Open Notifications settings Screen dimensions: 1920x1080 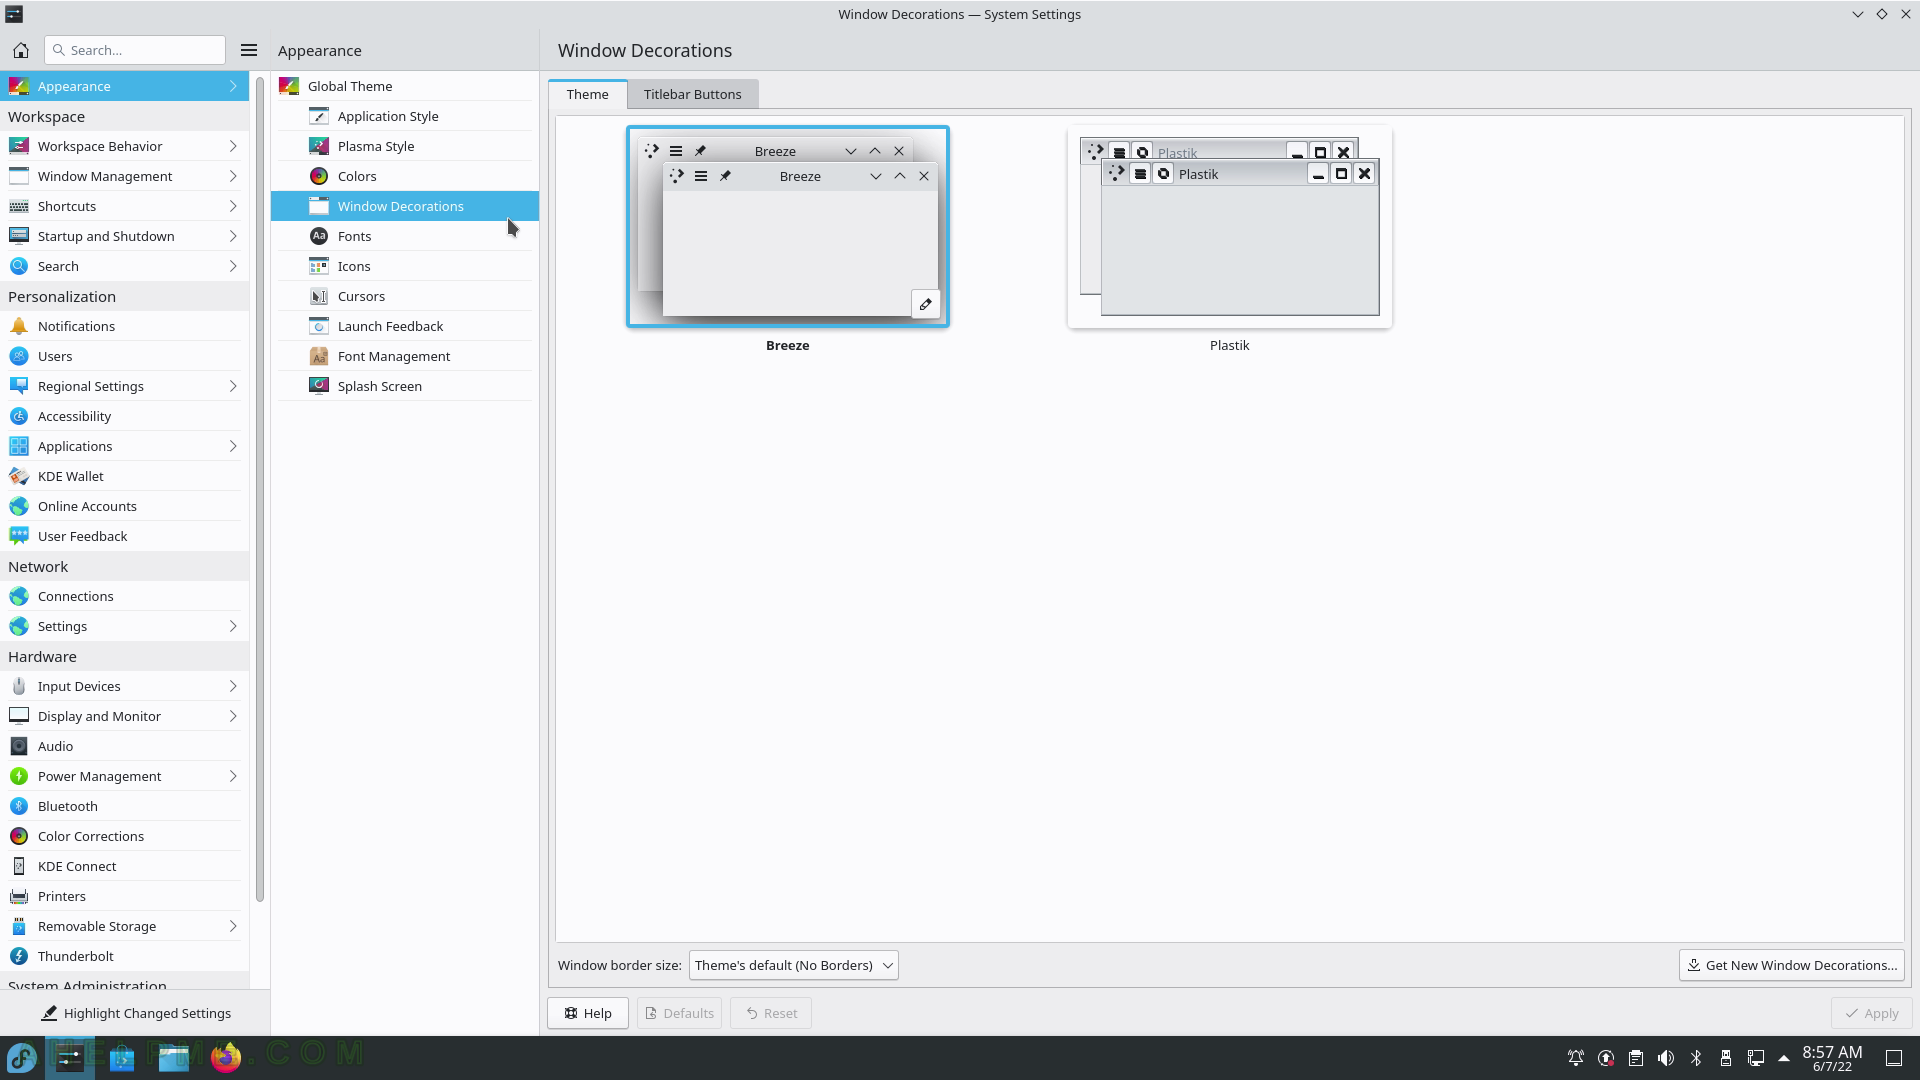[124, 326]
